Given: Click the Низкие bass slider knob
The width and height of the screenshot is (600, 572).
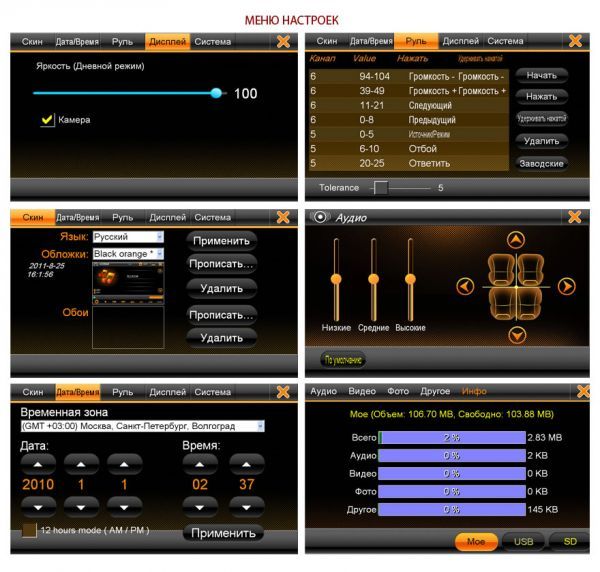Looking at the screenshot, I should (336, 279).
